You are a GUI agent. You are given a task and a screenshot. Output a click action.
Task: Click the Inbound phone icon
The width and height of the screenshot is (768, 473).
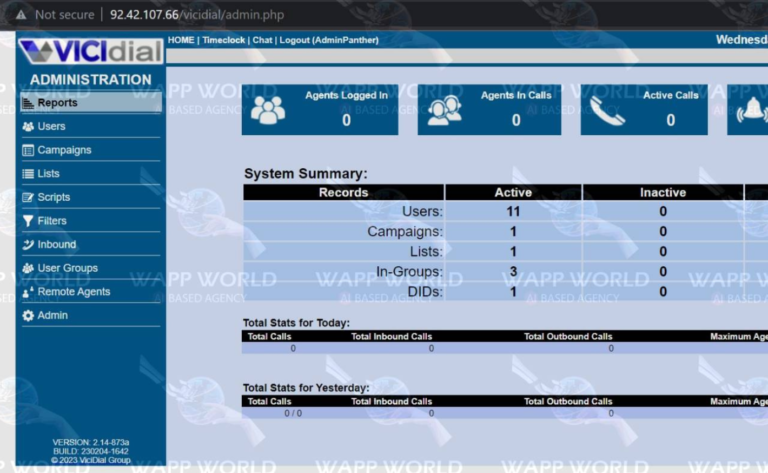point(28,245)
